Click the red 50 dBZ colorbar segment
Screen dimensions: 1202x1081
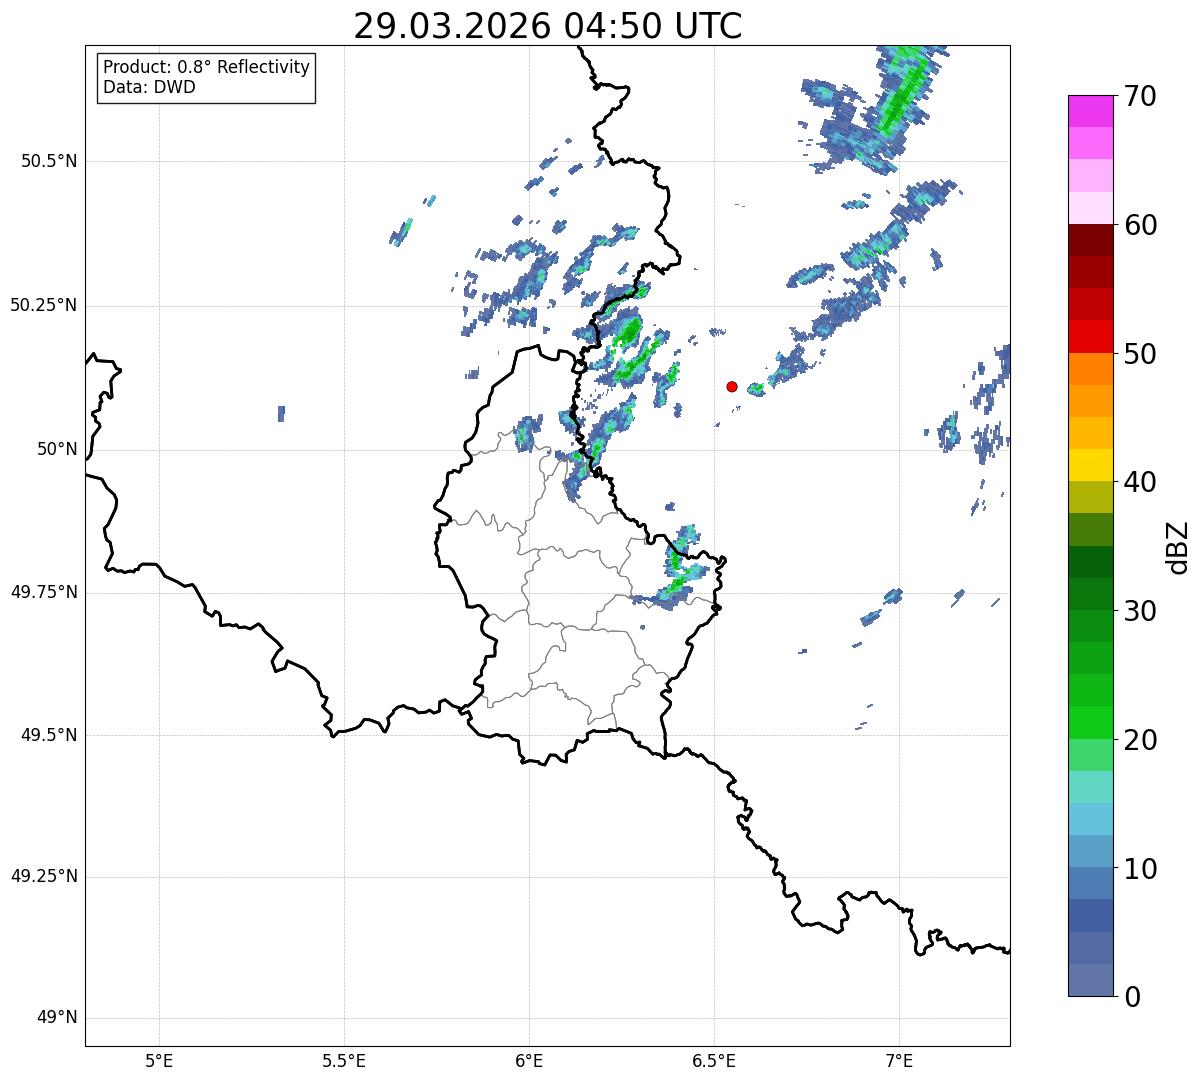1090,336
